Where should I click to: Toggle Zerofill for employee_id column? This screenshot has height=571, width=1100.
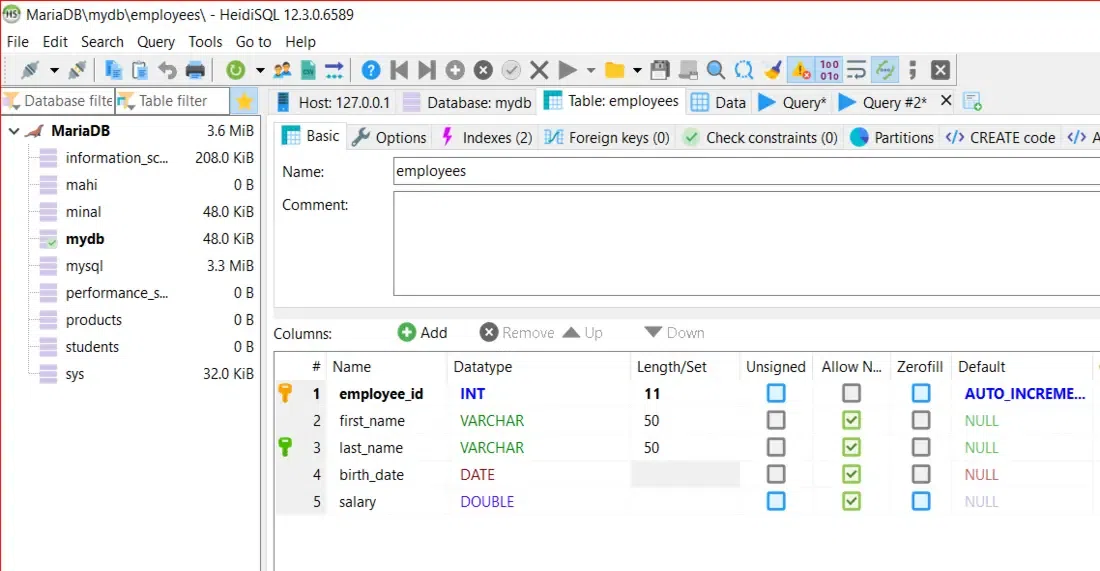coord(921,393)
